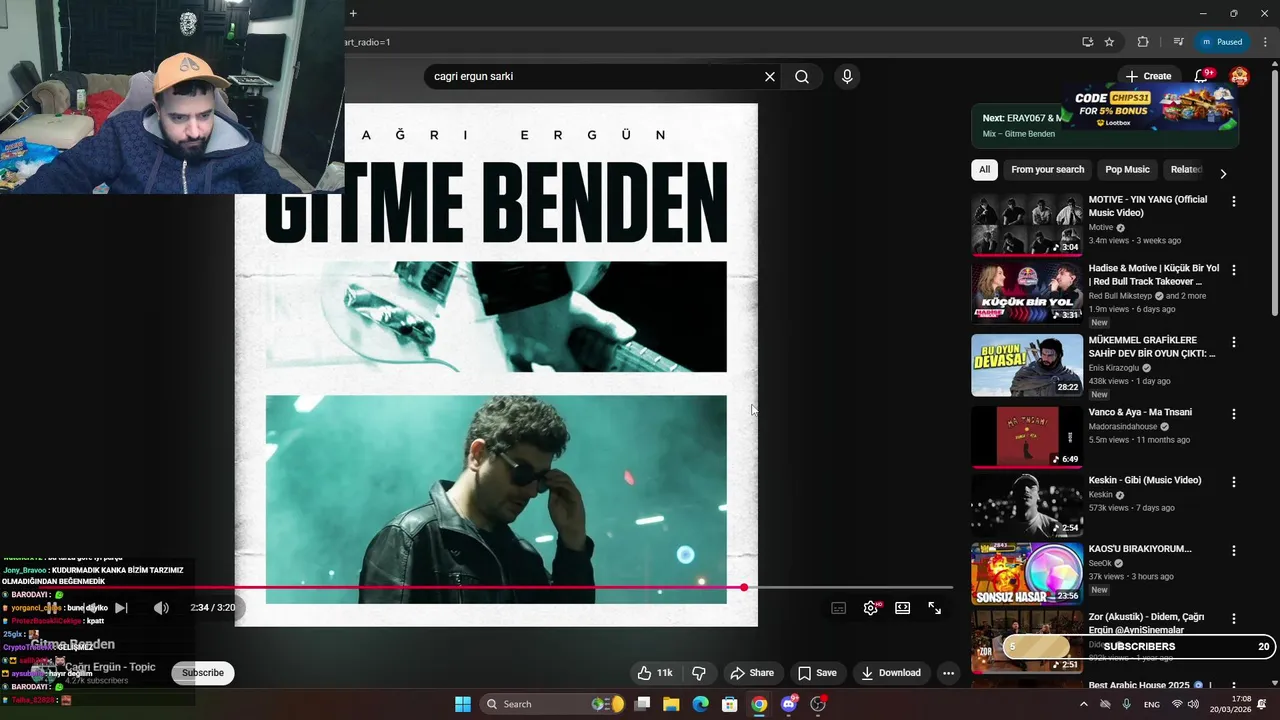The height and width of the screenshot is (720, 1280).
Task: Open OBS Studio from the taskbar
Action: point(818,704)
